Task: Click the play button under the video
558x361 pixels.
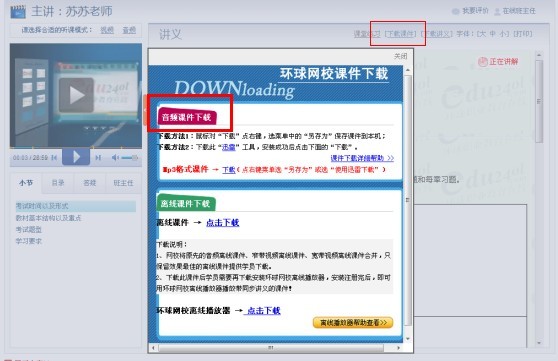Action: point(76,157)
